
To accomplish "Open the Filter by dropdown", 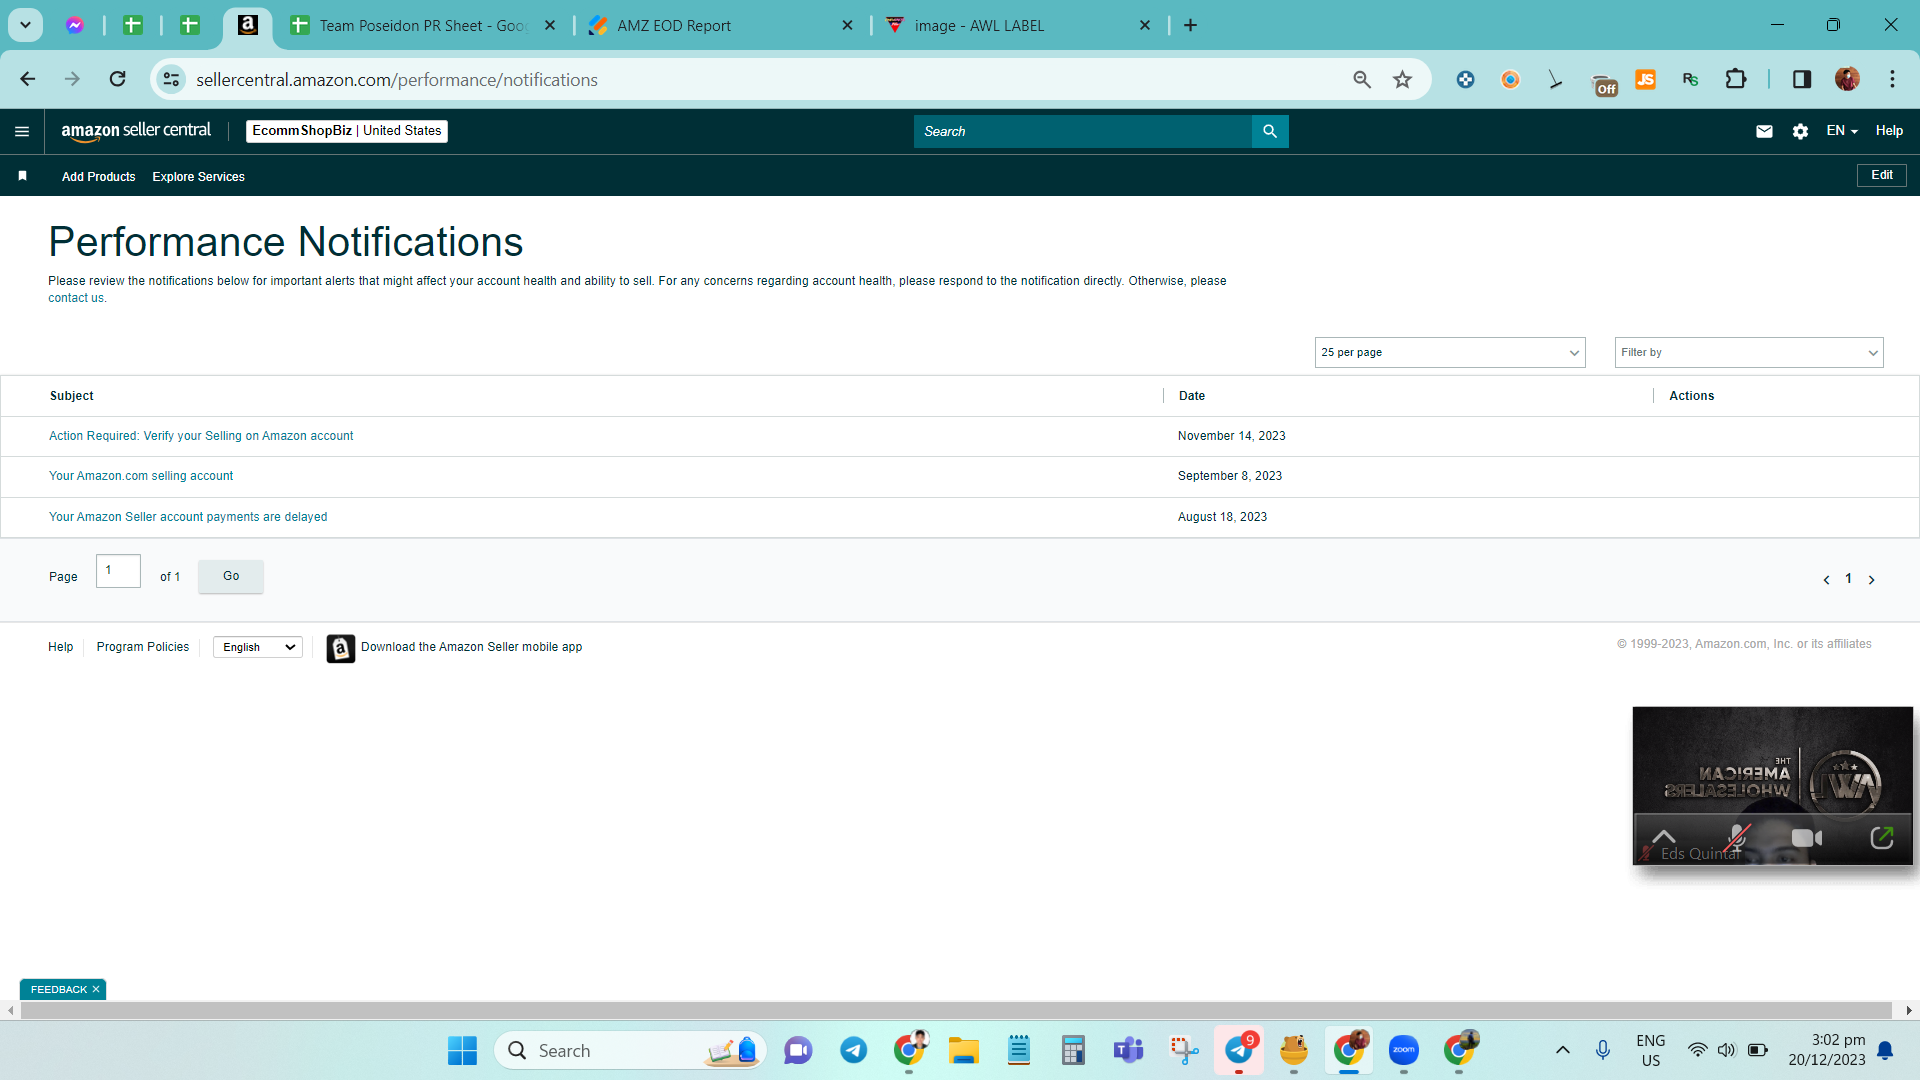I will point(1749,352).
